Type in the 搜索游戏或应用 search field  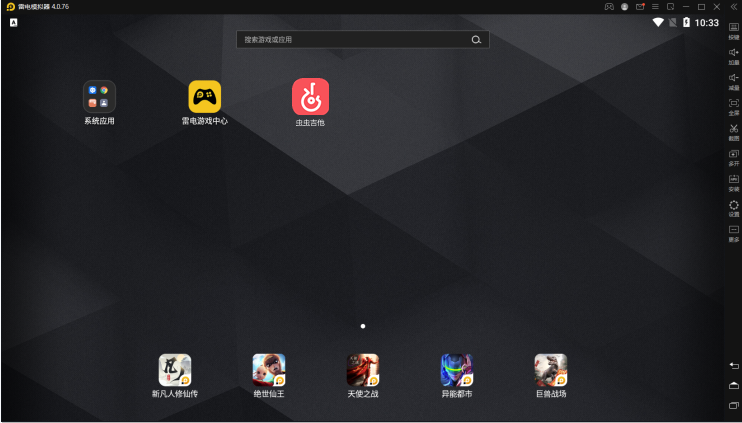tap(350, 40)
